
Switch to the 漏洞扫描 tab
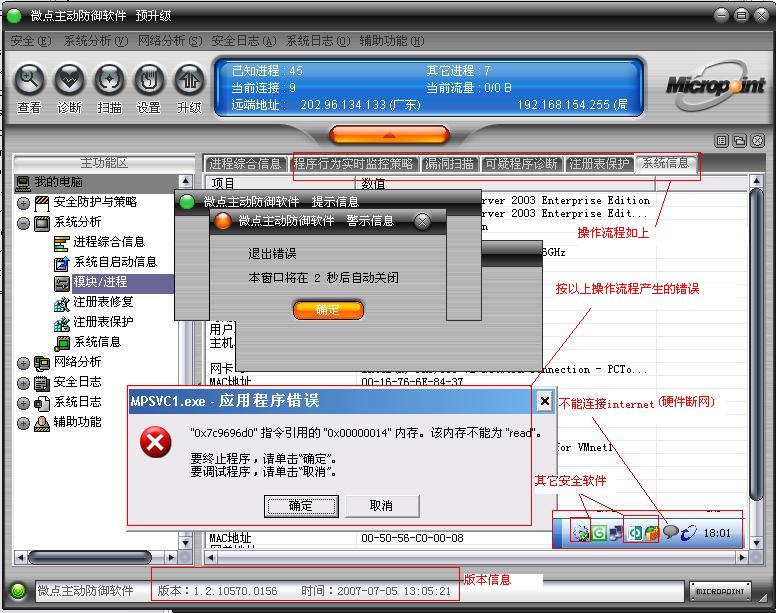pyautogui.click(x=450, y=164)
